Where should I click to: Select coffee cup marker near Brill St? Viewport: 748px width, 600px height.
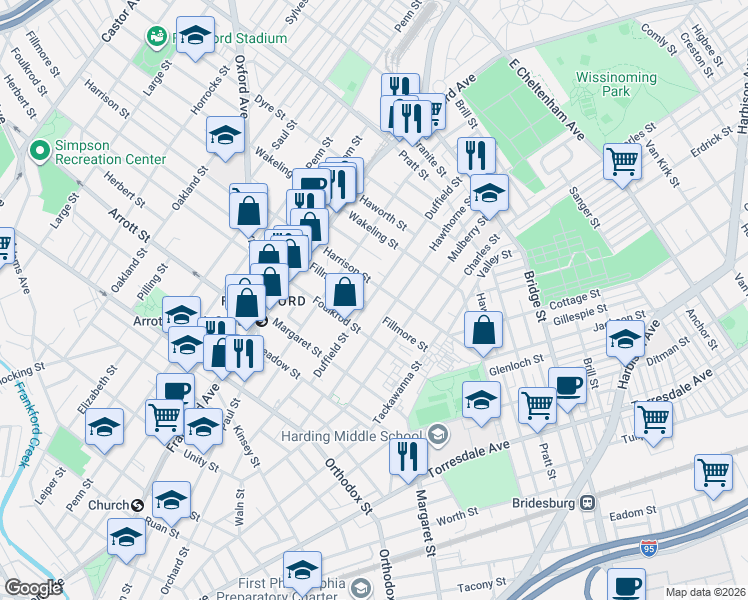[x=567, y=389]
